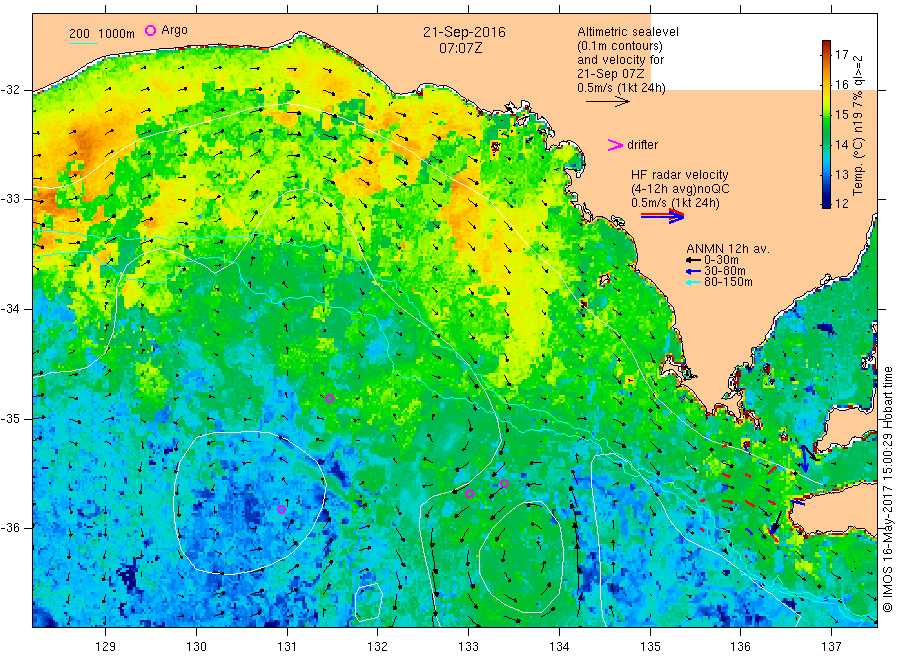Click the 'drifter' legend text
Image resolution: width=900 pixels, height=660 pixels.
click(x=642, y=145)
